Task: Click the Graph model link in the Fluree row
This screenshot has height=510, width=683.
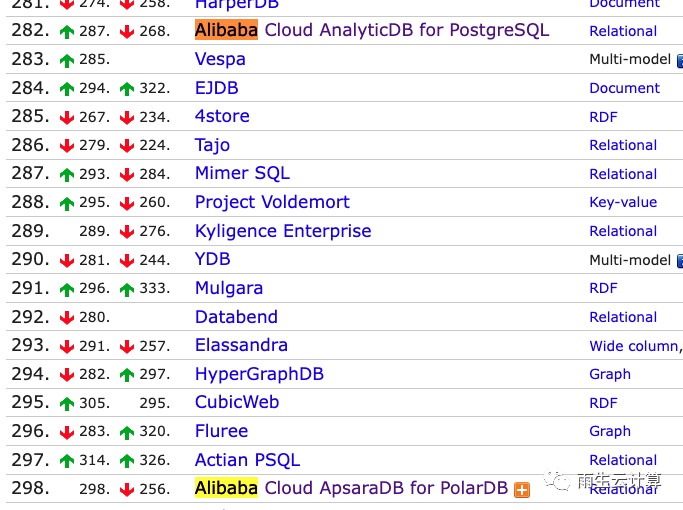Action: (x=610, y=431)
